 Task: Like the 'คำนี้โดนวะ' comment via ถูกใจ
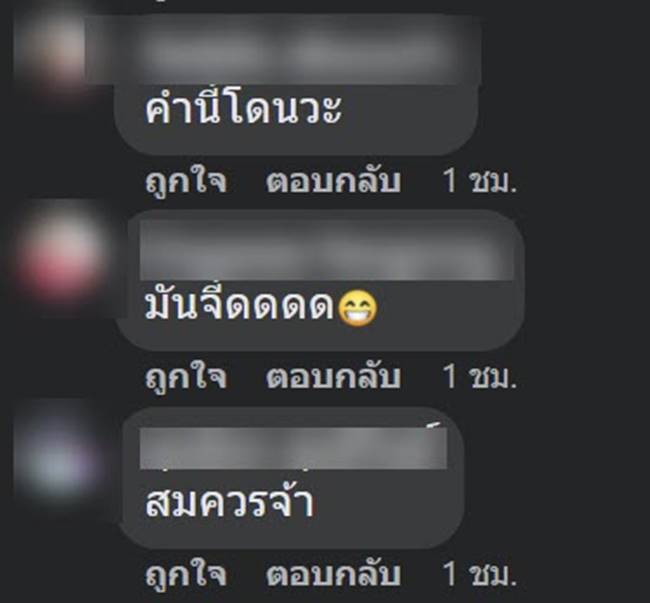pyautogui.click(x=186, y=181)
